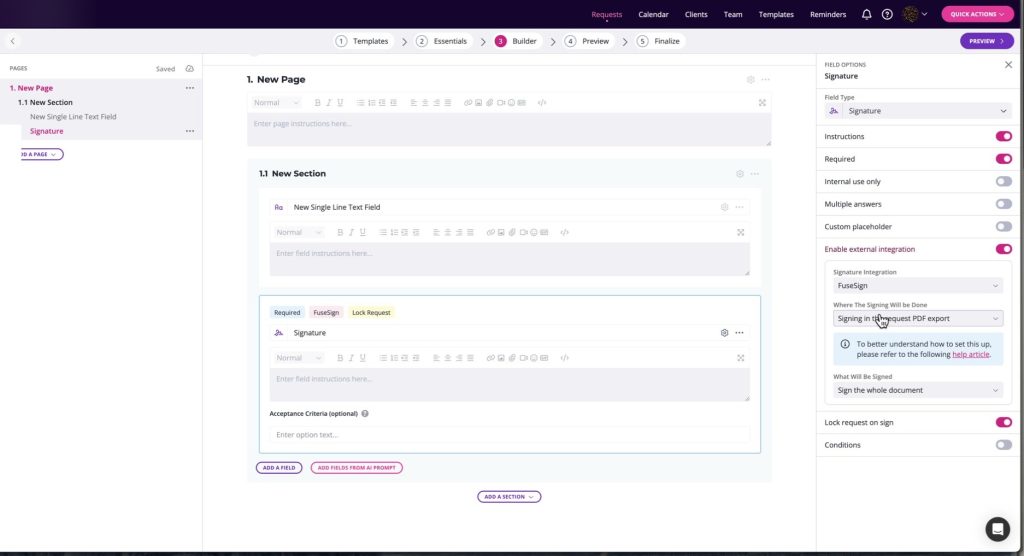Open What Will Be Signed dropdown

tap(918, 390)
